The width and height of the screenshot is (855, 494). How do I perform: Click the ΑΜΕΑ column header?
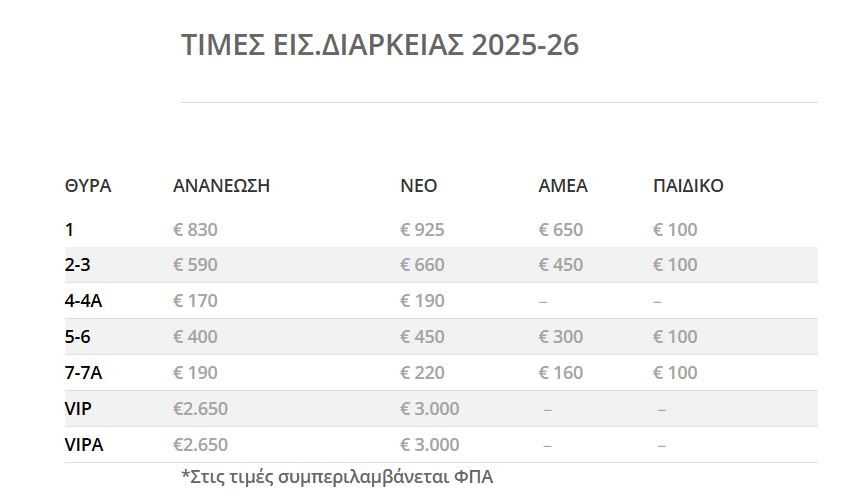563,186
